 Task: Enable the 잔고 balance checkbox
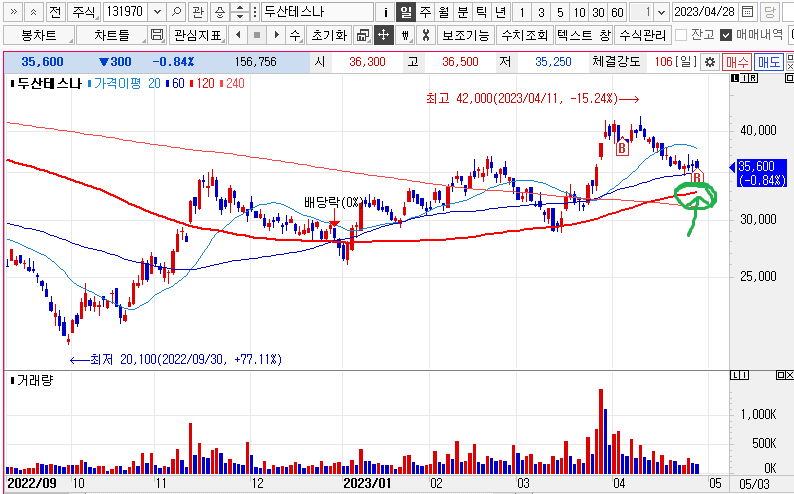(x=681, y=35)
